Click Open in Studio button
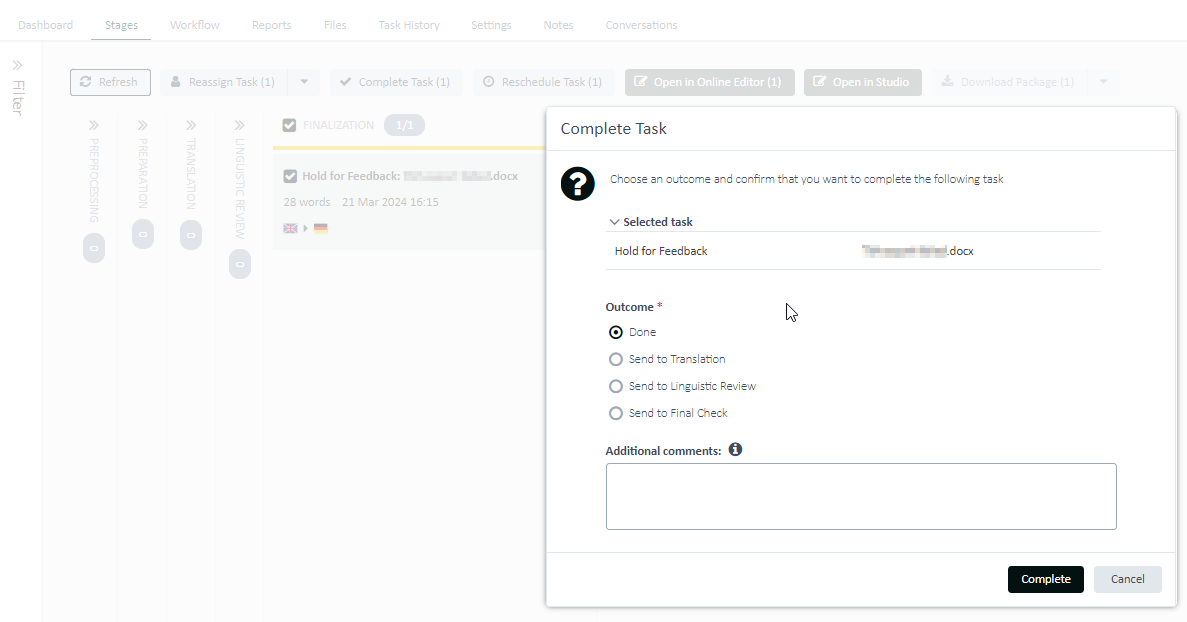This screenshot has width=1187, height=622. click(x=862, y=82)
